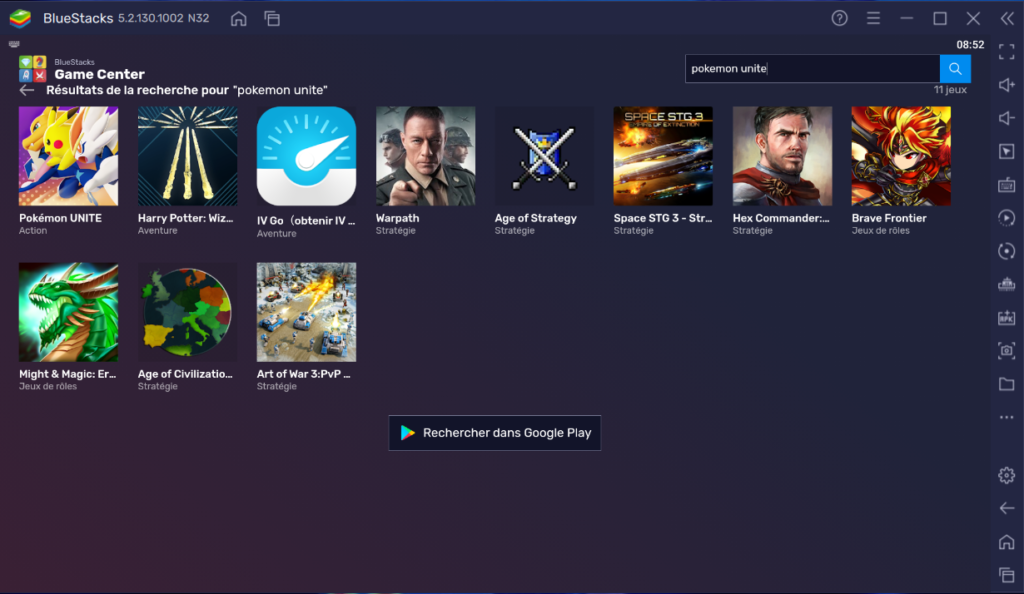Open the Might & Magic dragon thumbnail
This screenshot has height=594, width=1024.
(x=69, y=312)
